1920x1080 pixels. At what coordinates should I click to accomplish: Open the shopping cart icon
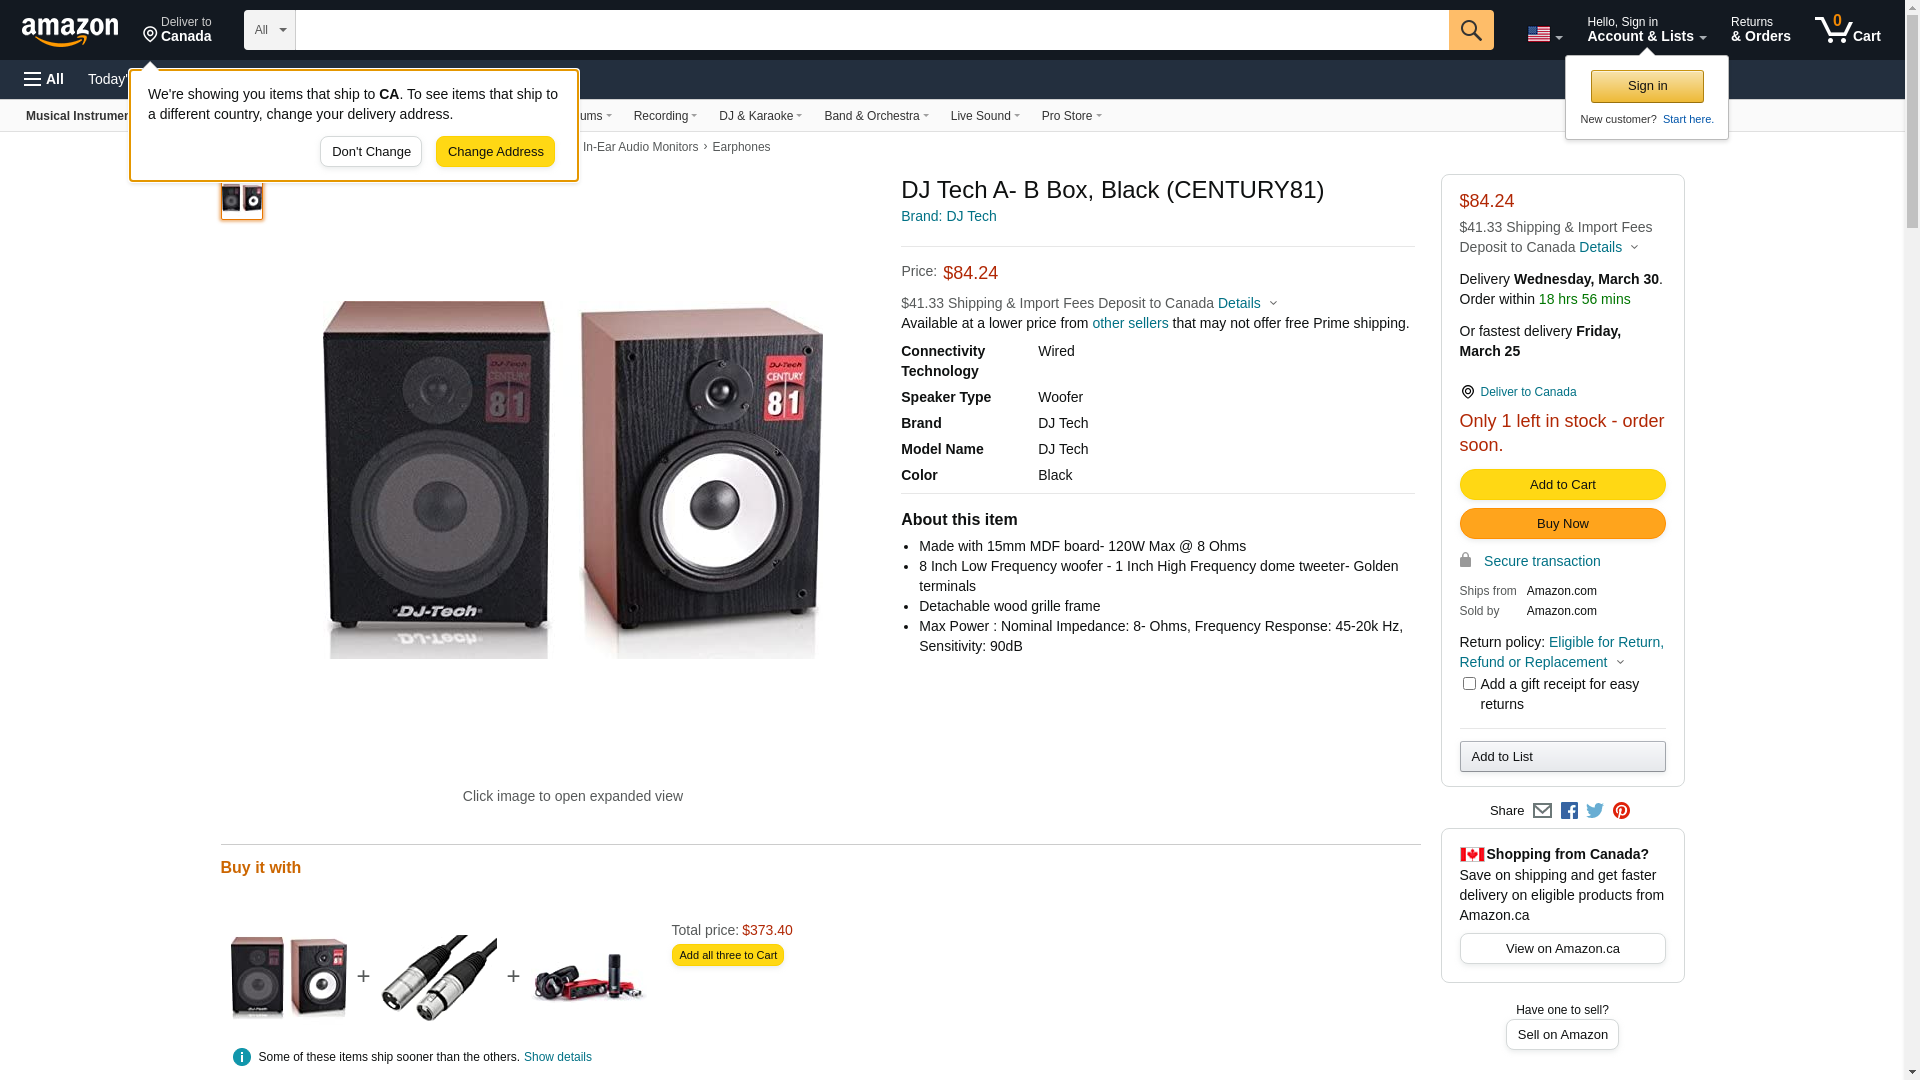coord(1847,30)
